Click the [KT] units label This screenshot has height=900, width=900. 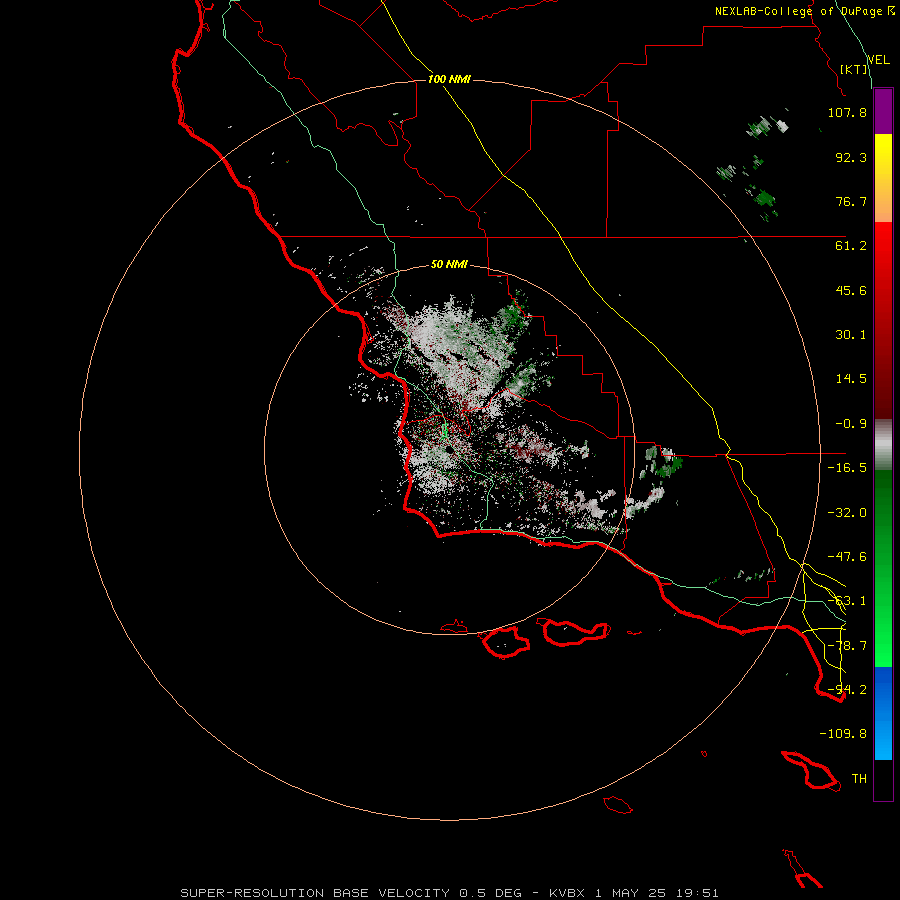pos(854,69)
